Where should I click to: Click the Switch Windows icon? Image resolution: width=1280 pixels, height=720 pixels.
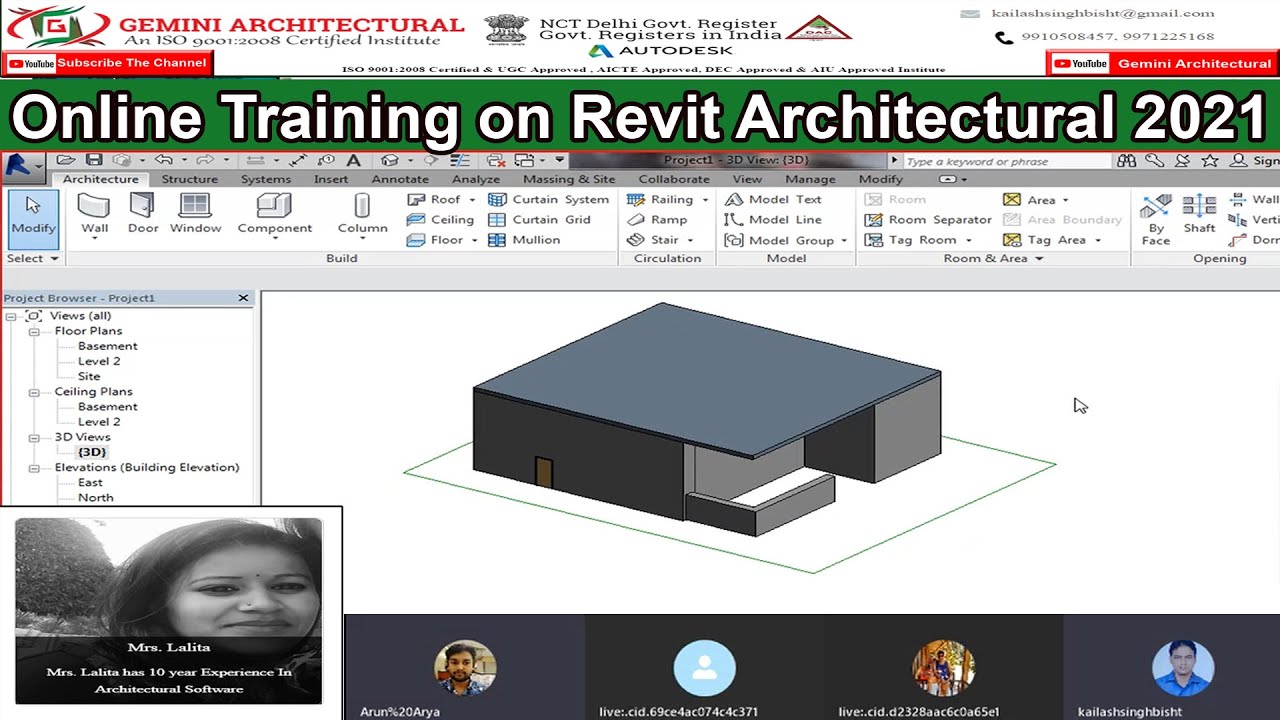point(523,160)
